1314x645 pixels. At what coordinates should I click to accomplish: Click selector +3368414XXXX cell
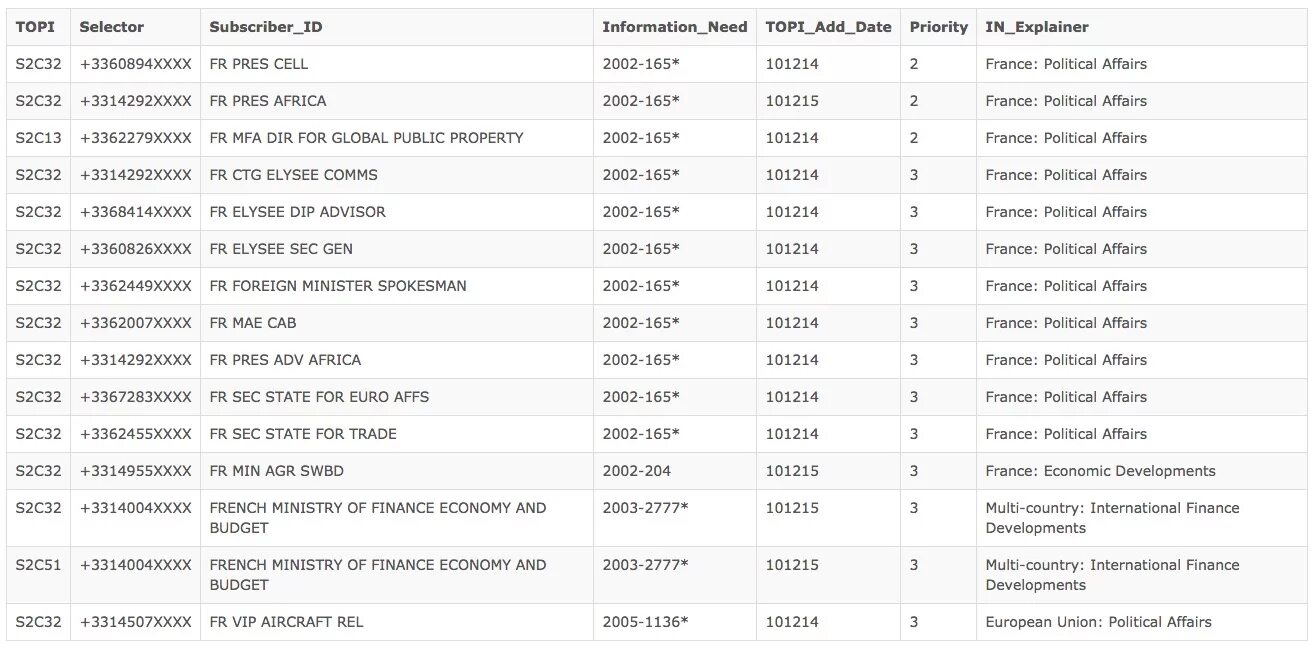(135, 212)
